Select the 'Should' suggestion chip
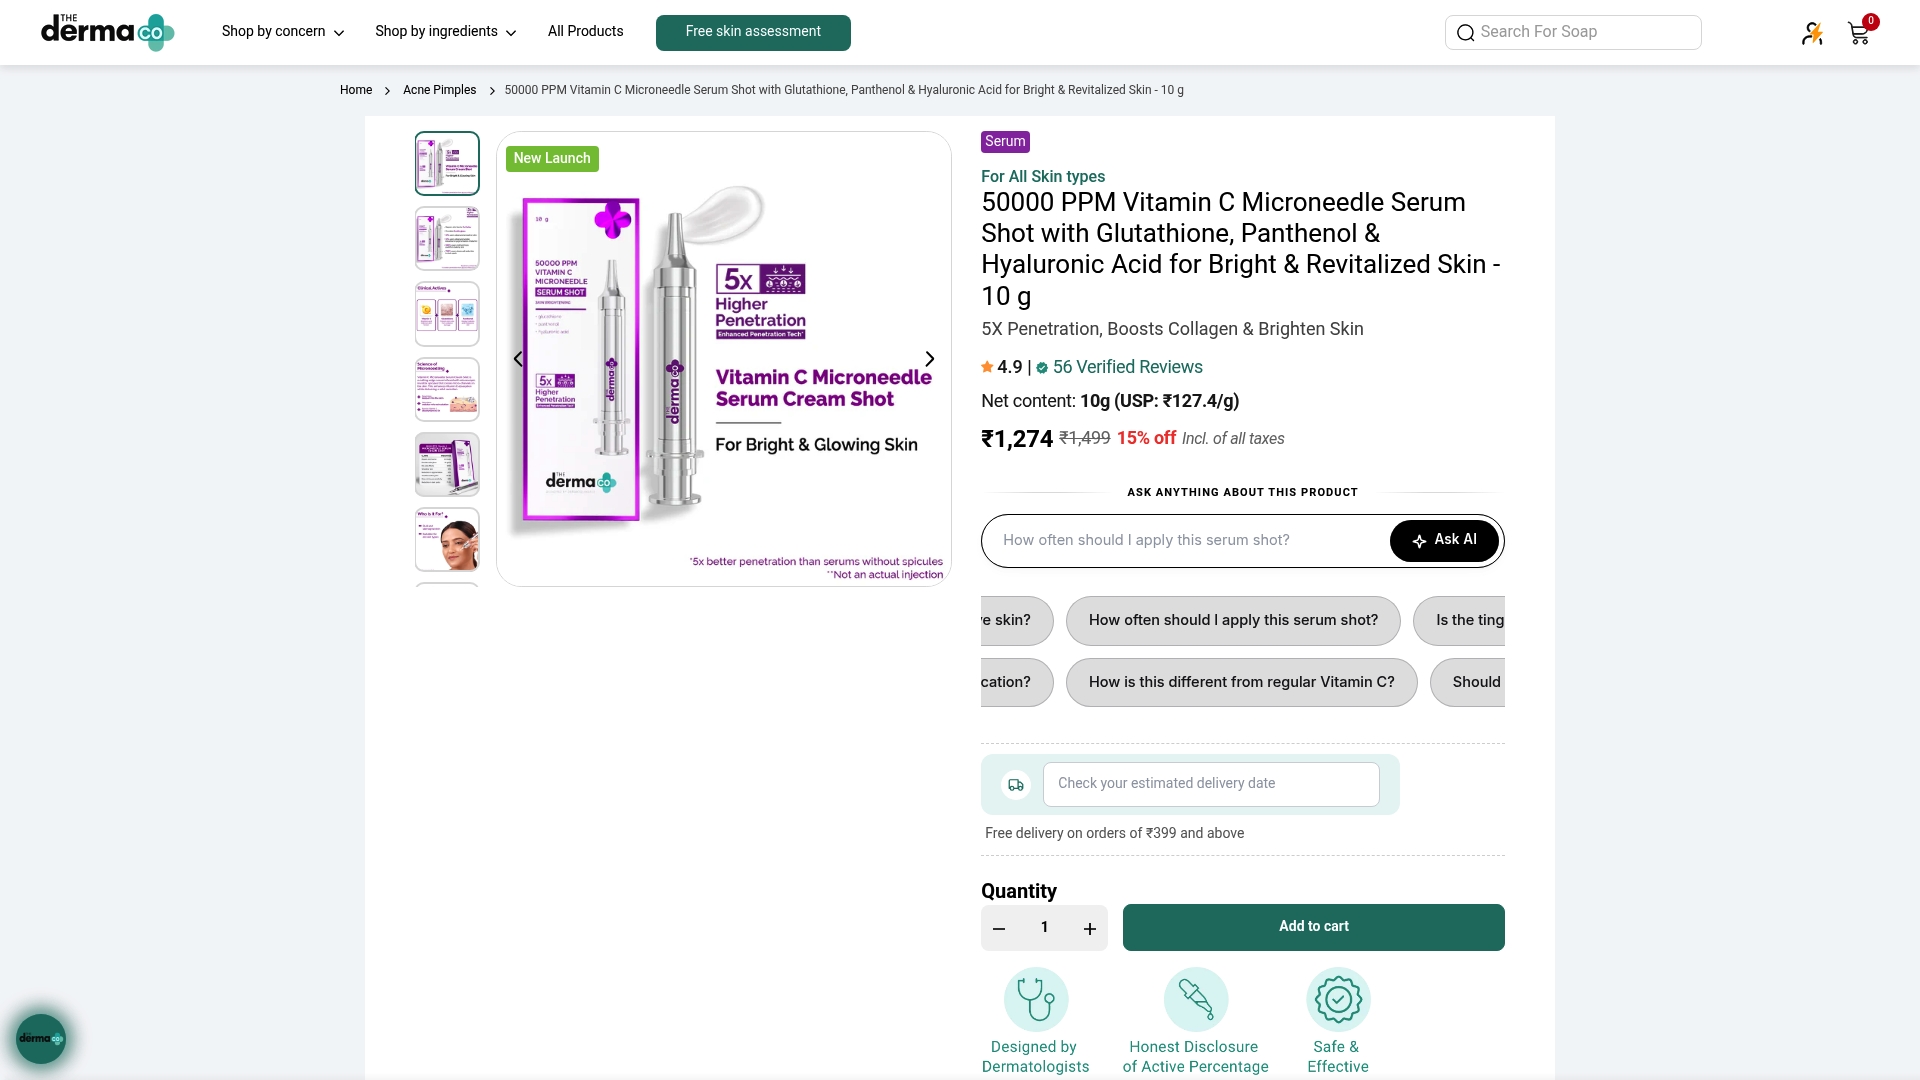Screen dimensions: 1920x1080 pos(1468,683)
